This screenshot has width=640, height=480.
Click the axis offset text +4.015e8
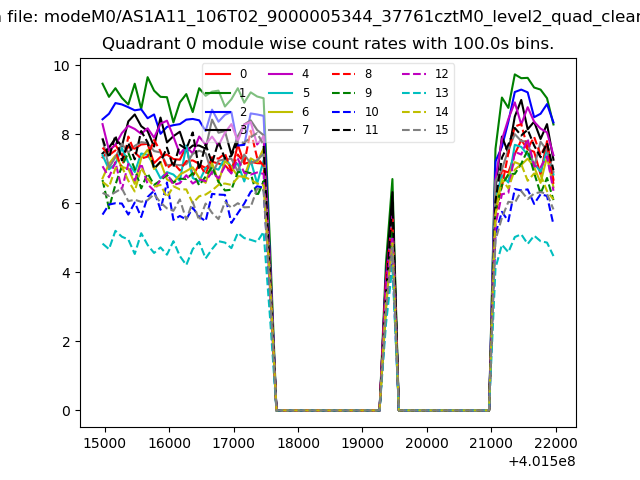point(542,462)
